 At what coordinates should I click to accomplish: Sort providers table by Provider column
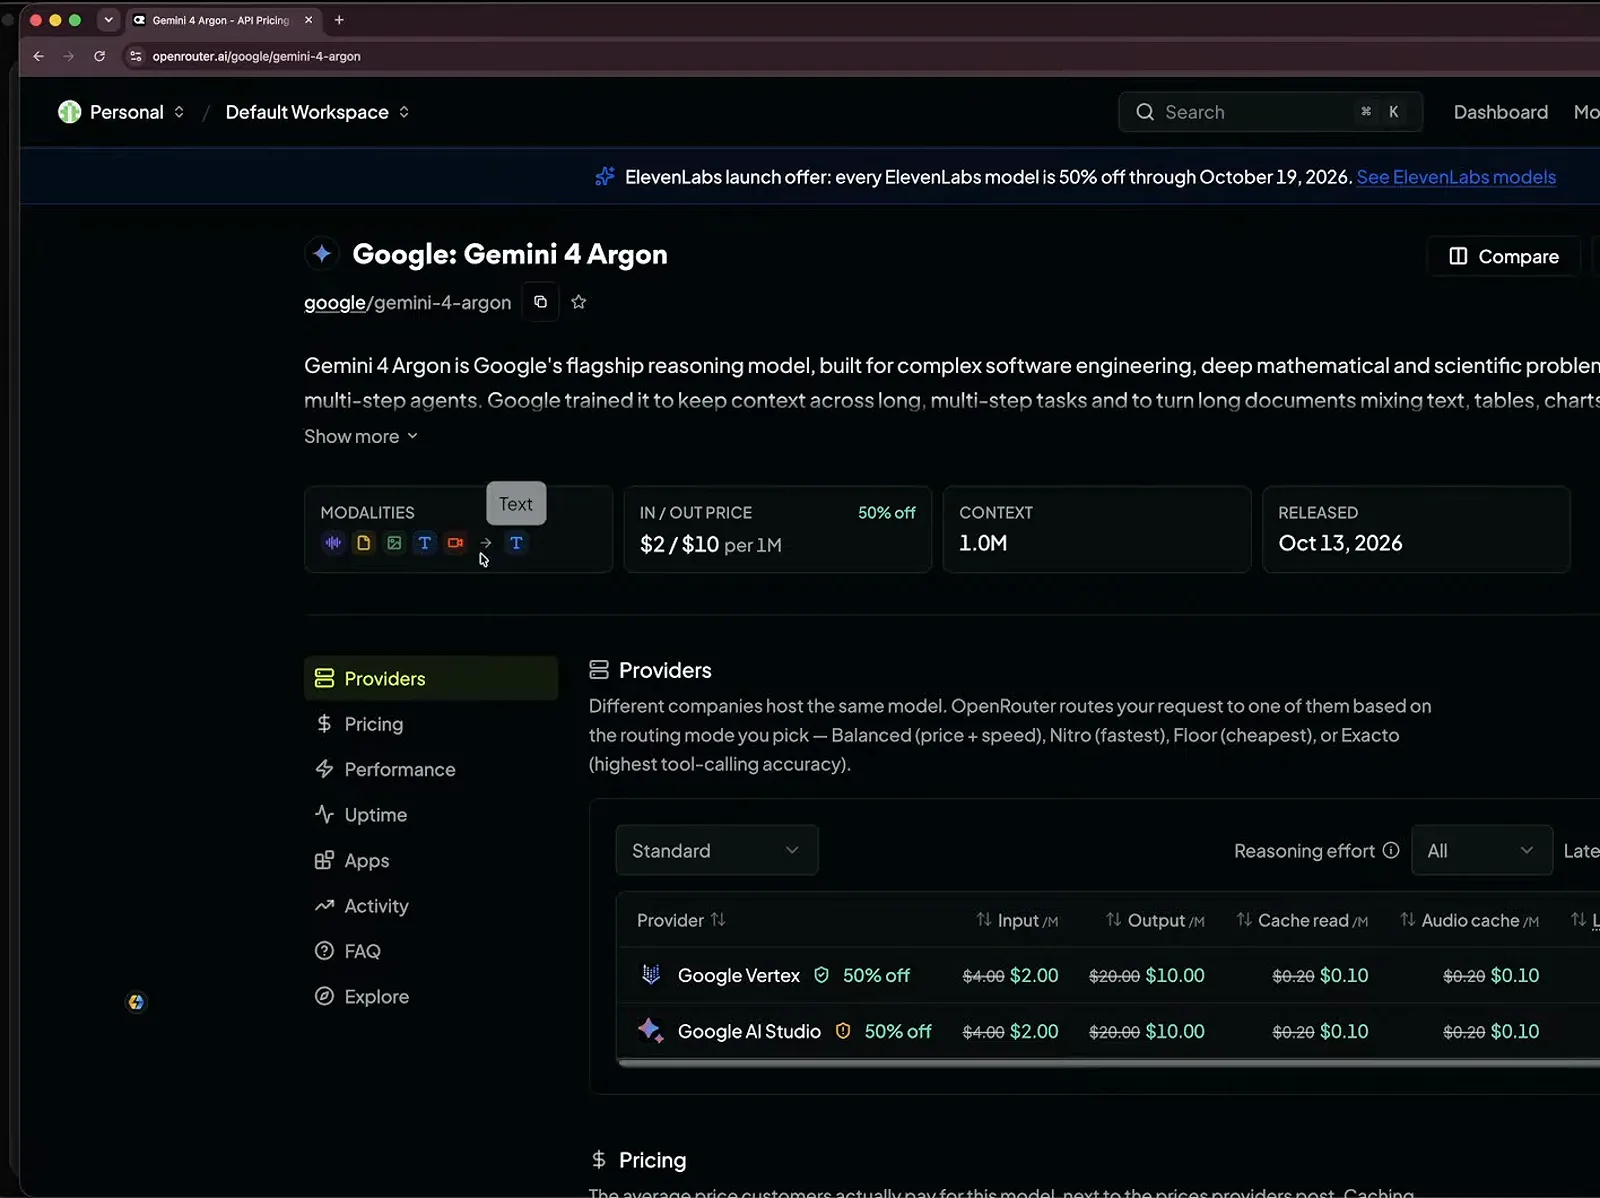(681, 920)
